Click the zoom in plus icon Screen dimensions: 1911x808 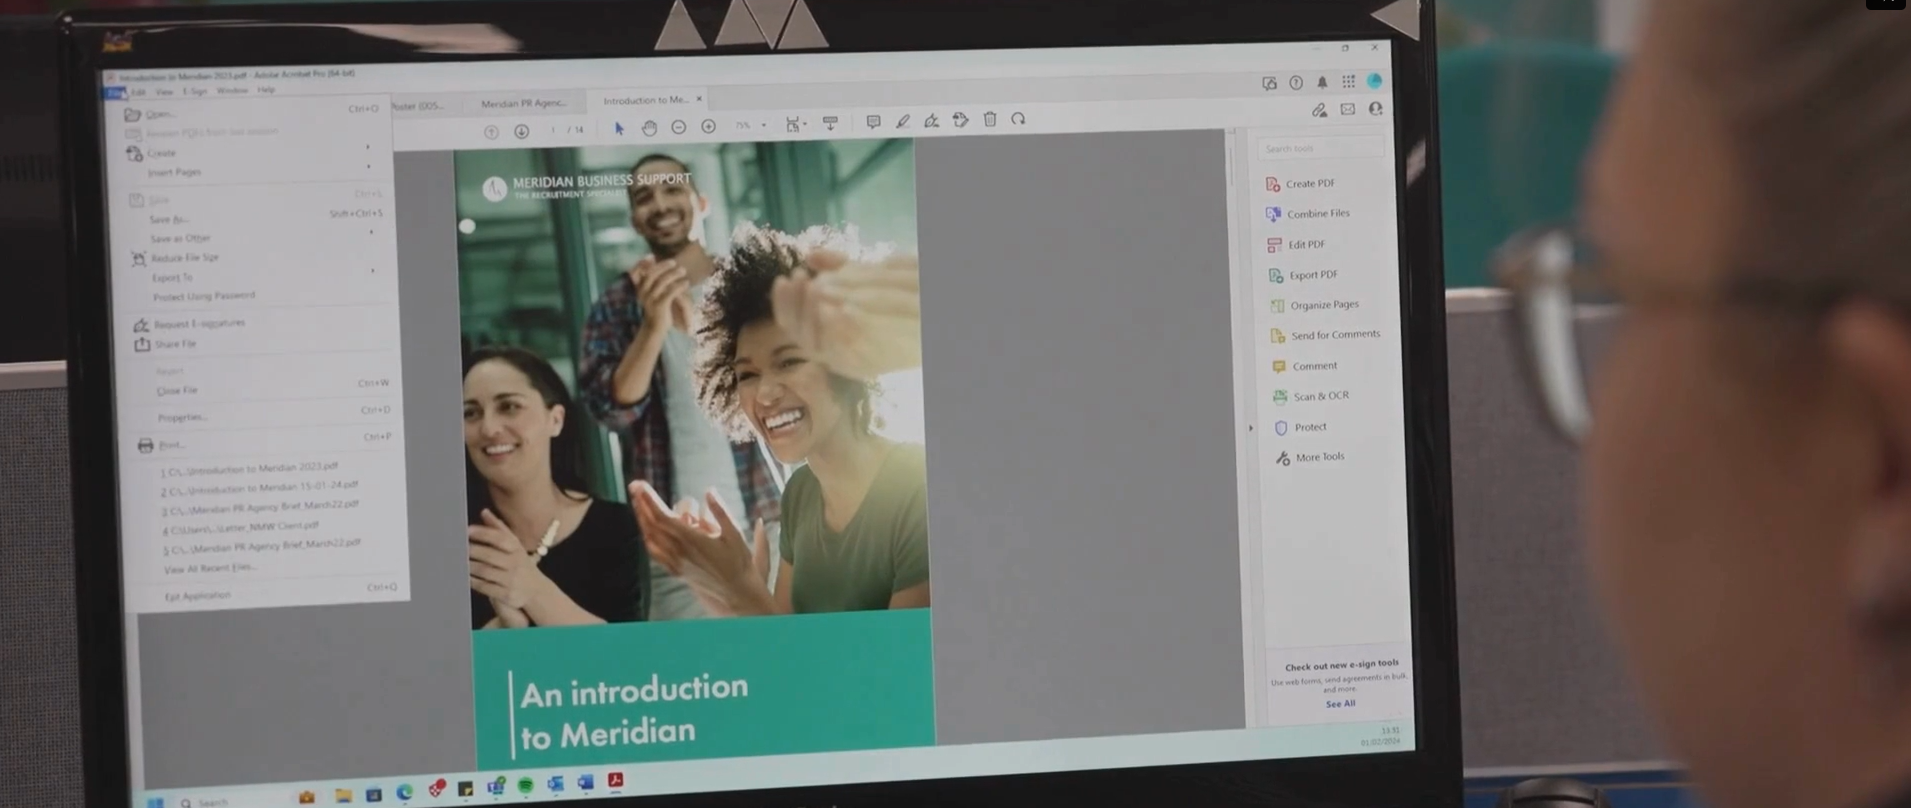(x=708, y=126)
